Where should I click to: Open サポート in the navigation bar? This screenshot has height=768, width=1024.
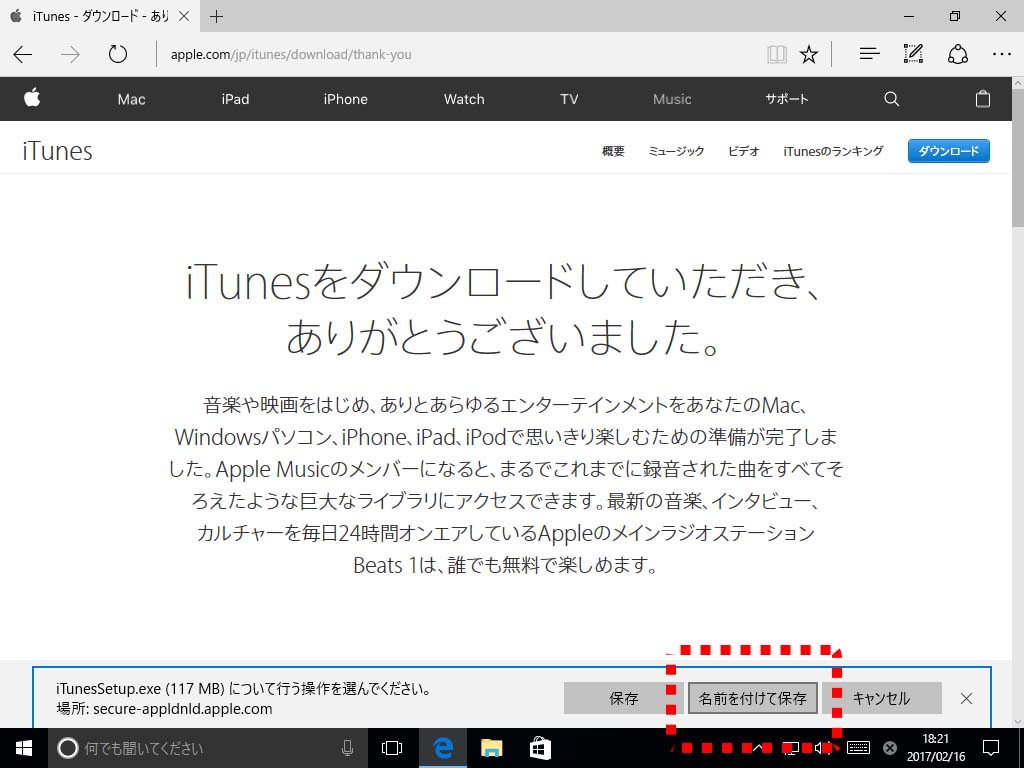(786, 99)
